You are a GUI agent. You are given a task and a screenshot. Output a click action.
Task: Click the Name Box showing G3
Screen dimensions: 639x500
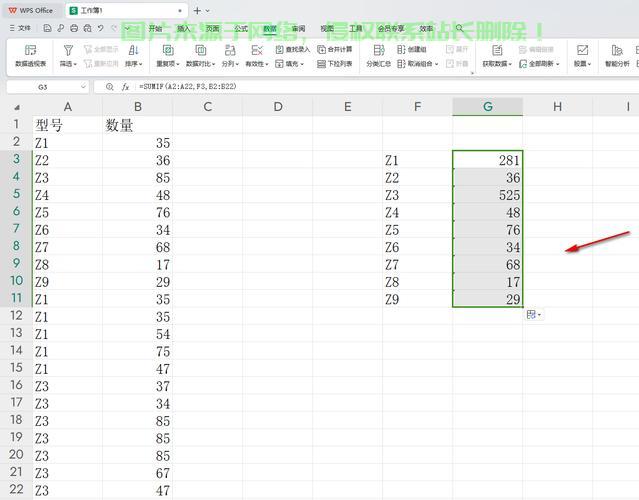[42, 87]
